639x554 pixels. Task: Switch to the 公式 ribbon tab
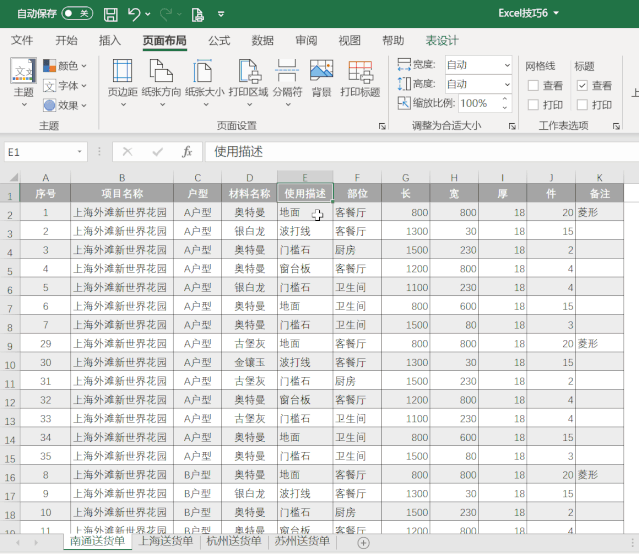click(x=219, y=41)
